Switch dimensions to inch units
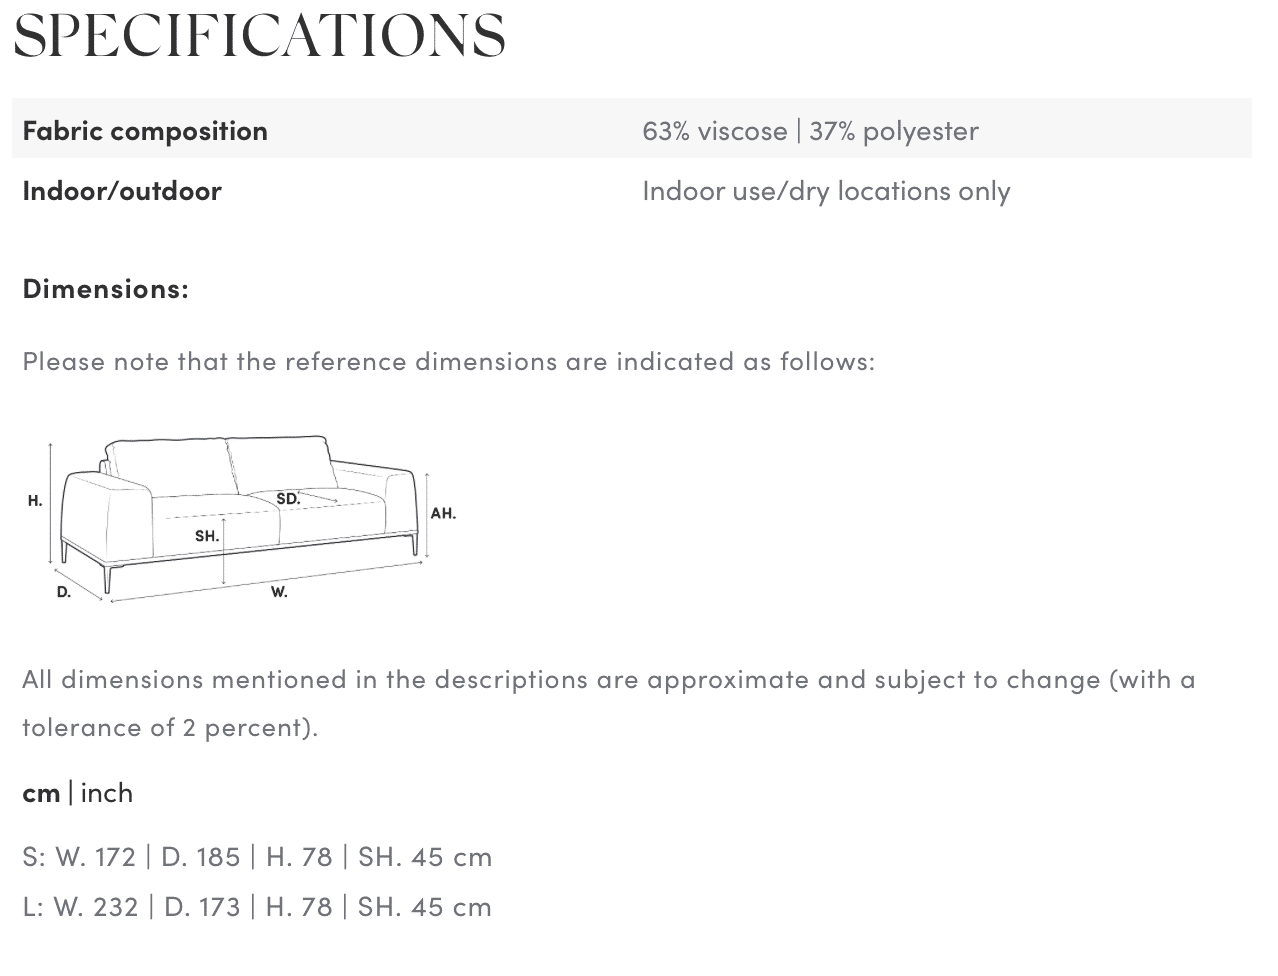 [x=107, y=793]
